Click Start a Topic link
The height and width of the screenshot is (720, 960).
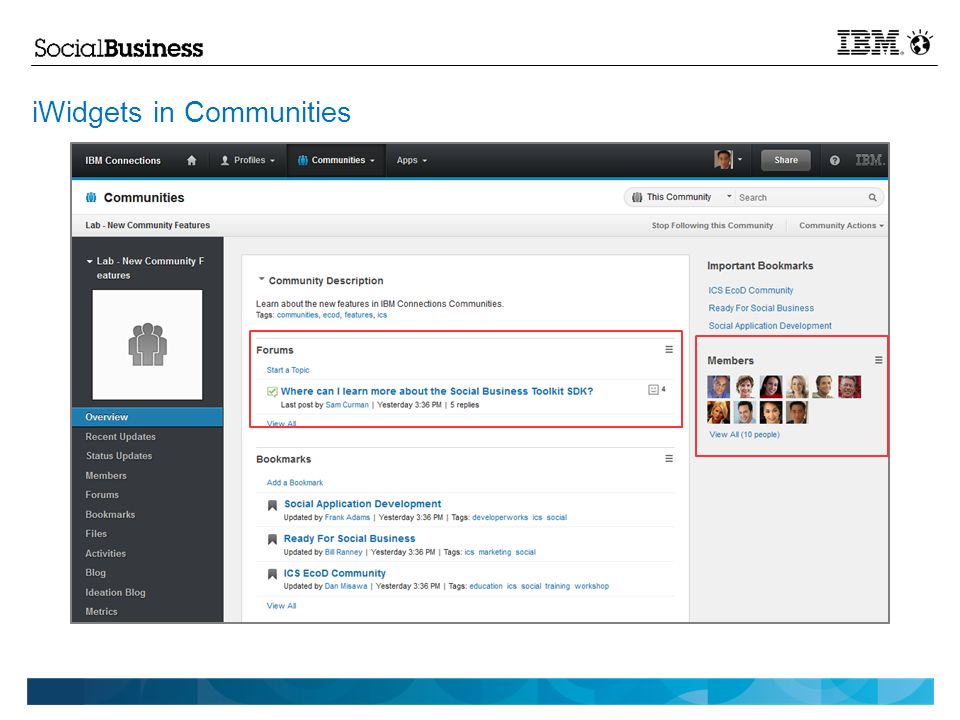(x=288, y=370)
